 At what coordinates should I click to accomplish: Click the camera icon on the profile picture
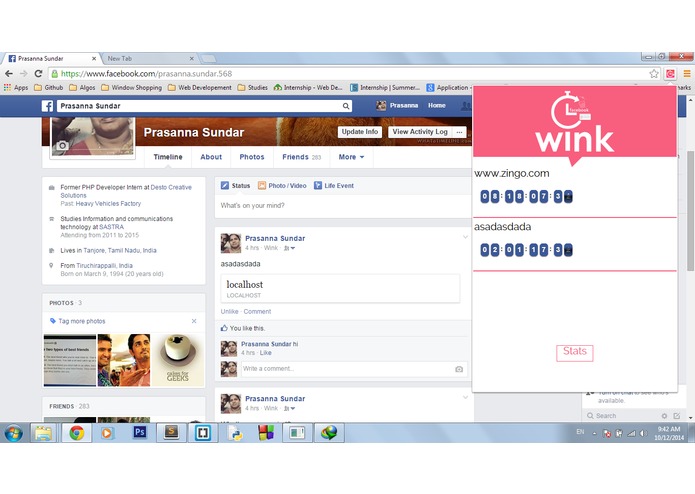(x=62, y=145)
